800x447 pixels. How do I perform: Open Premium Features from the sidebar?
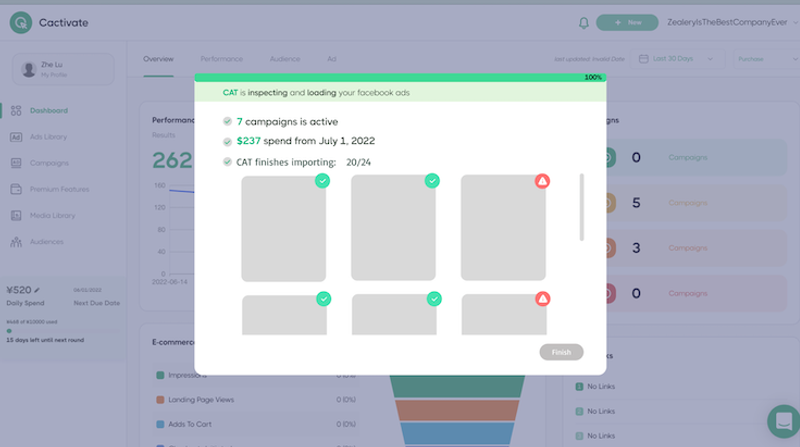(x=59, y=189)
